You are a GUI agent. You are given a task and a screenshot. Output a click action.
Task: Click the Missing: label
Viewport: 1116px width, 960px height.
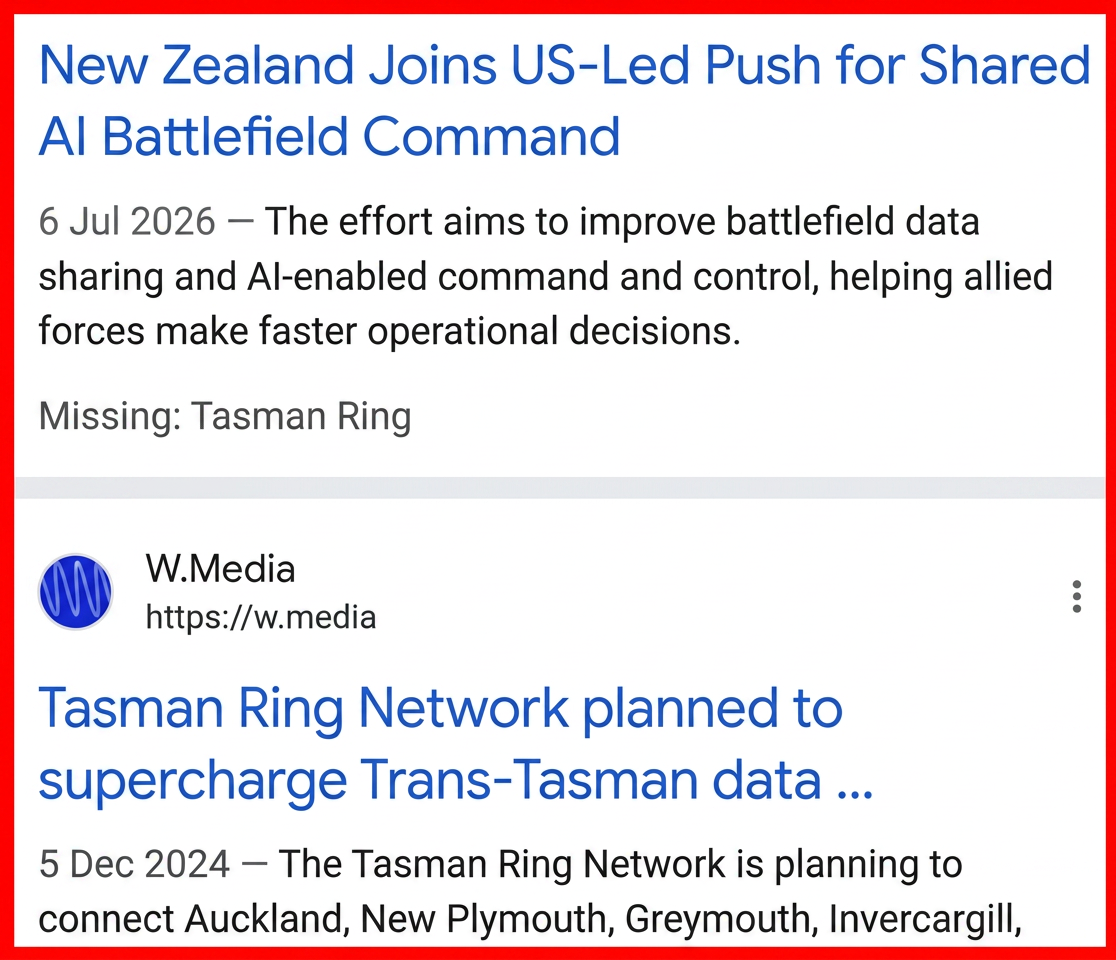tap(110, 416)
